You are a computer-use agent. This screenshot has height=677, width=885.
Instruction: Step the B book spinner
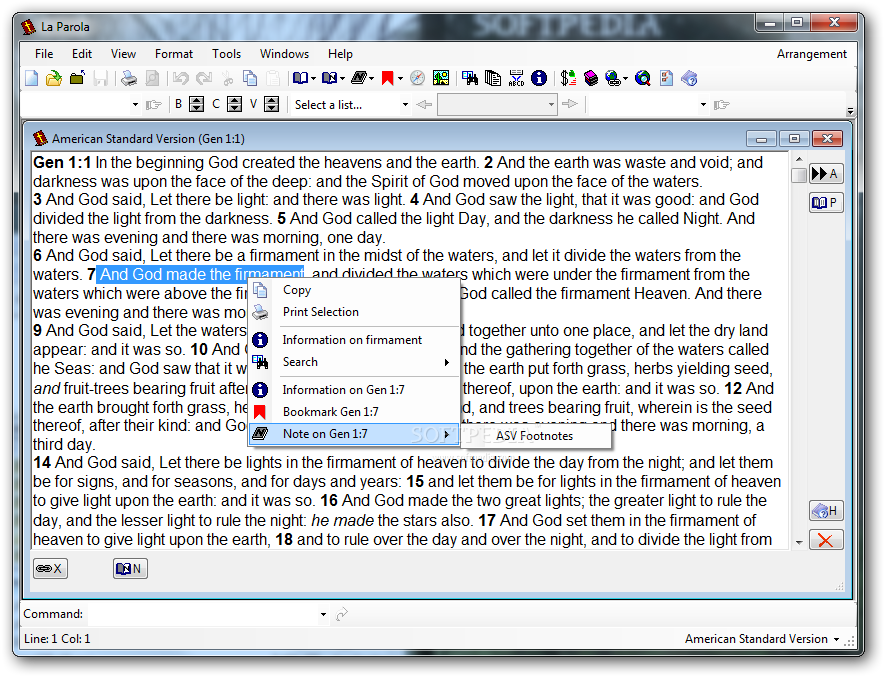point(196,104)
